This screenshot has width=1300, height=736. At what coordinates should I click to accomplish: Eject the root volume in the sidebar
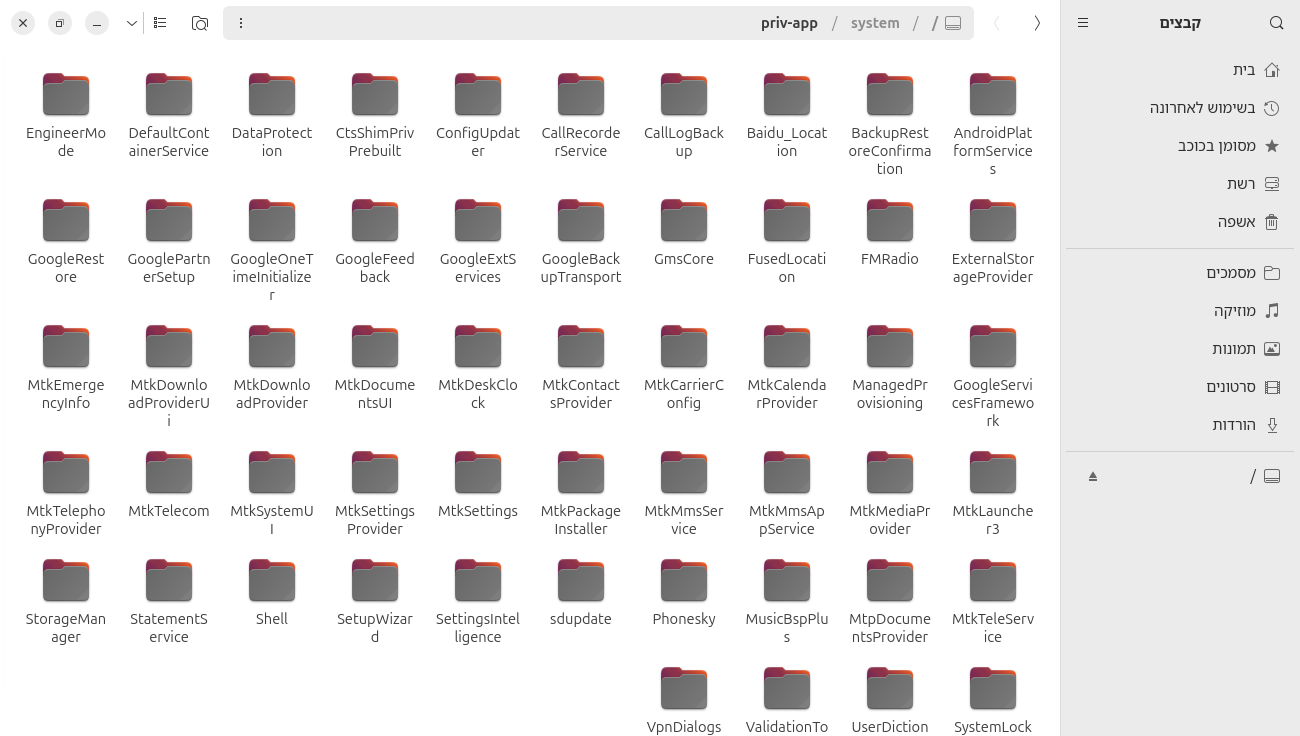coord(1093,476)
